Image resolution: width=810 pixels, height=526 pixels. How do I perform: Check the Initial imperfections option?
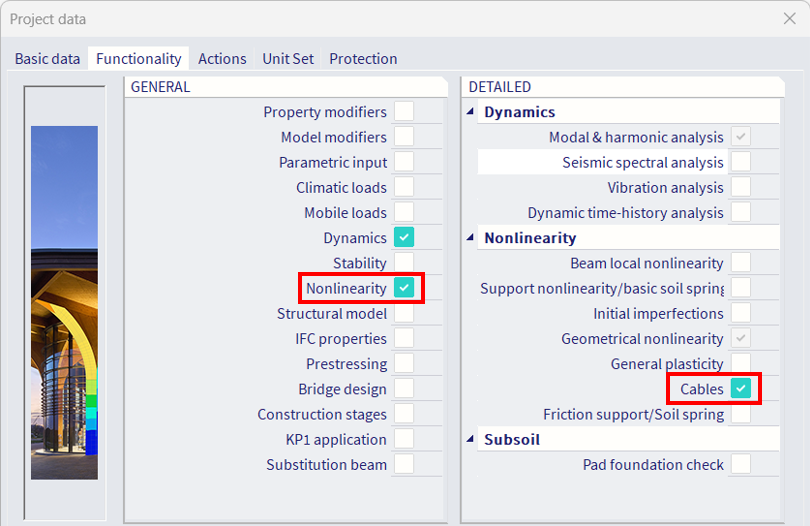pyautogui.click(x=741, y=313)
